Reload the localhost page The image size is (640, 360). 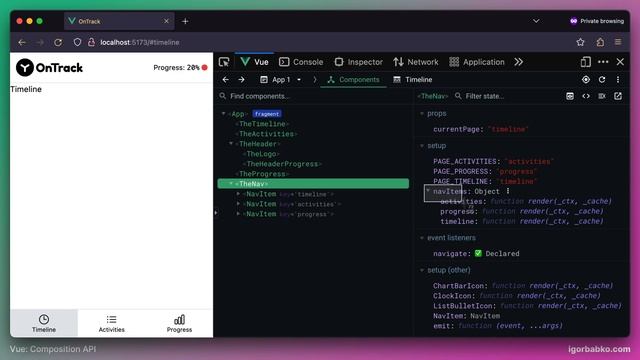pyautogui.click(x=58, y=42)
